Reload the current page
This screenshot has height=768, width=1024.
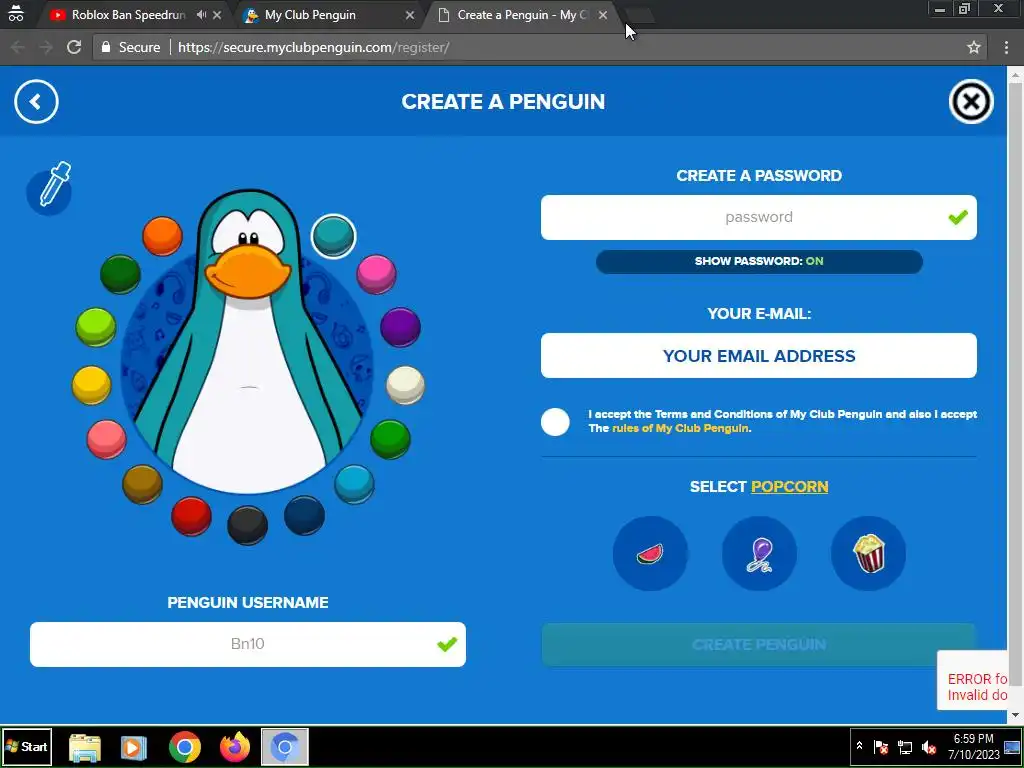coord(74,47)
